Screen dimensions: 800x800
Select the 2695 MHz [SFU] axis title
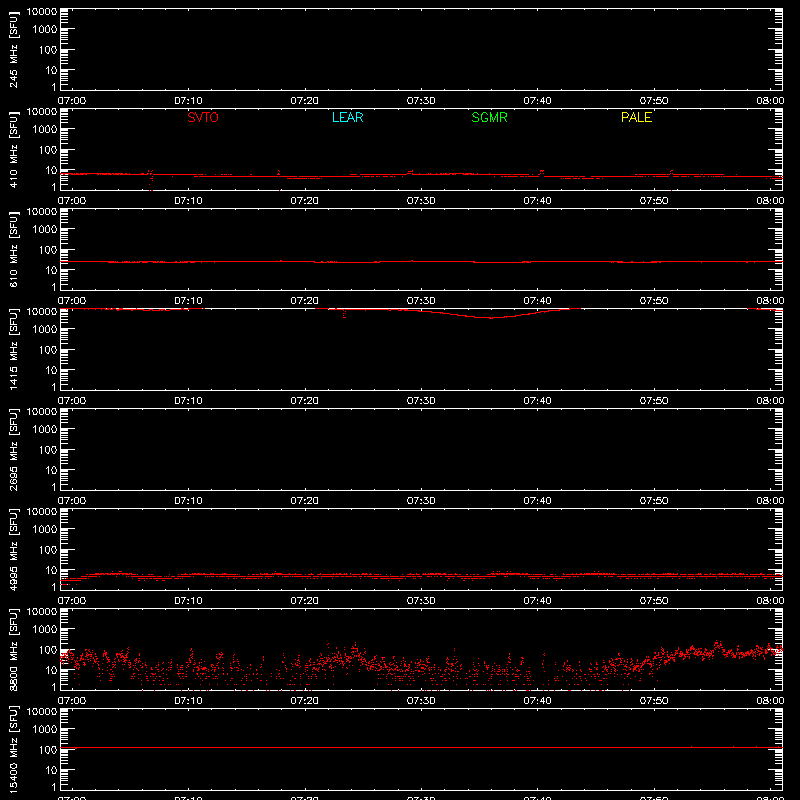tap(13, 450)
